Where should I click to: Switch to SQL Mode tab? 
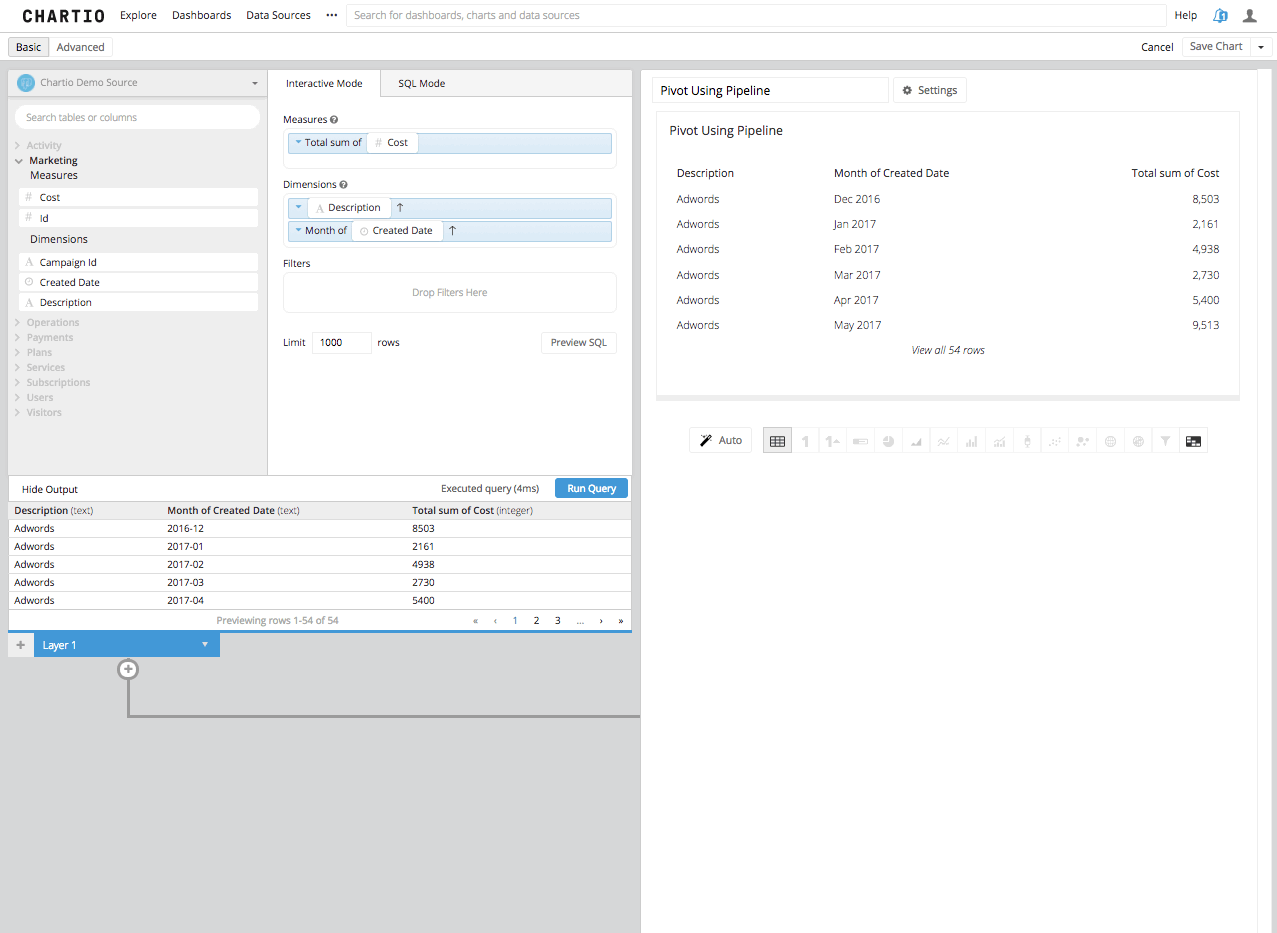(421, 83)
